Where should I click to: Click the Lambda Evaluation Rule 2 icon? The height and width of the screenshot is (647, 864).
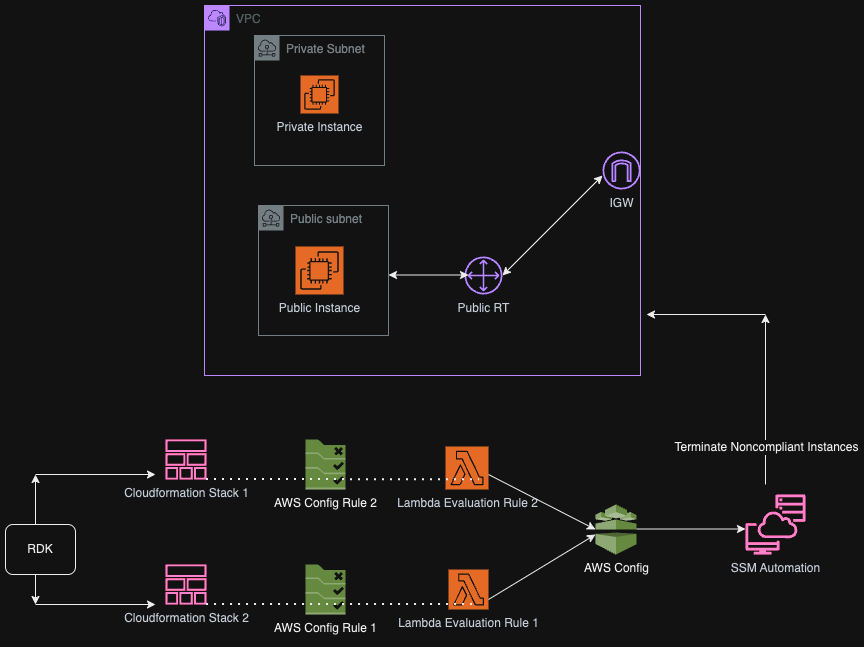(x=467, y=467)
